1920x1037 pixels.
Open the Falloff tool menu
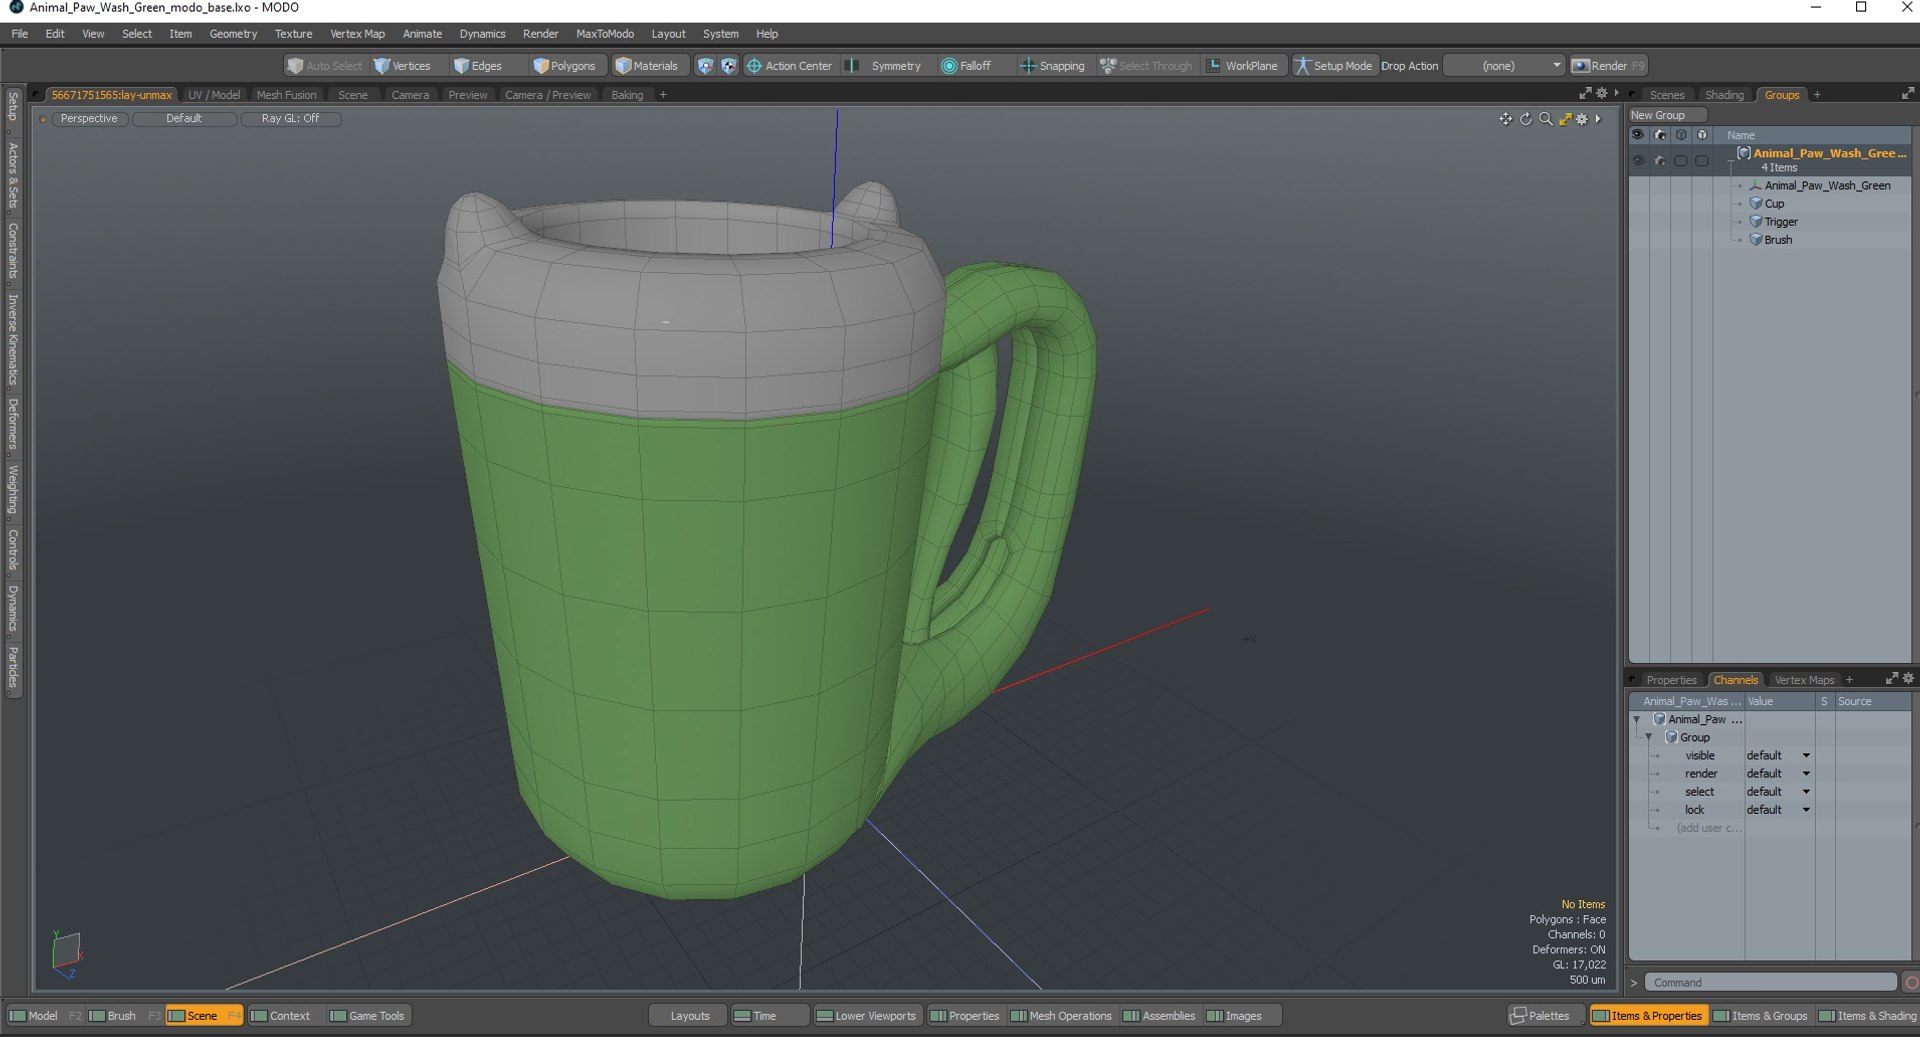tap(966, 66)
